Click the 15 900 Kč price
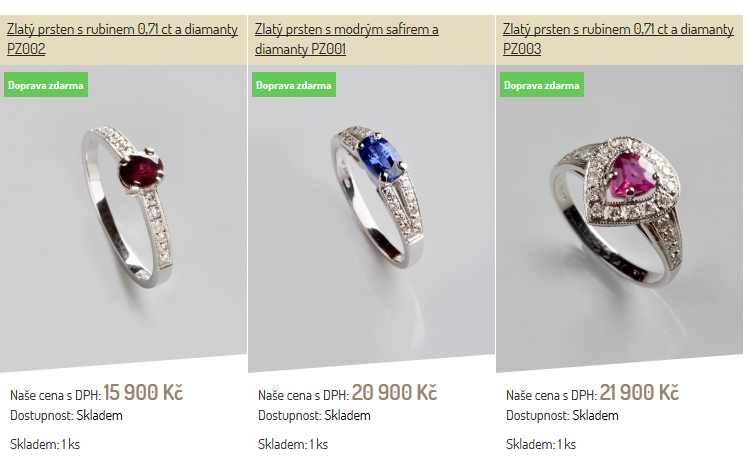Viewport: 748px width, 462px height. pyautogui.click(x=143, y=392)
